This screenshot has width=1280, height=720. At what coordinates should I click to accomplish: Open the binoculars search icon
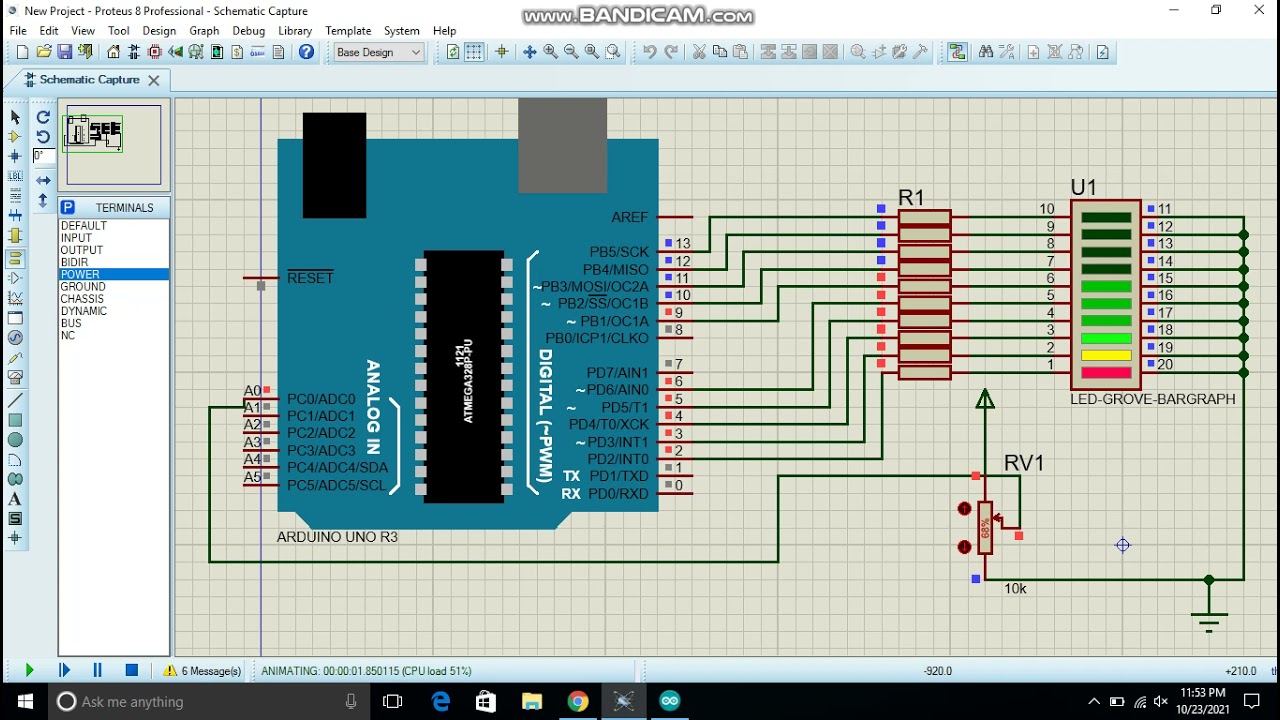(986, 52)
